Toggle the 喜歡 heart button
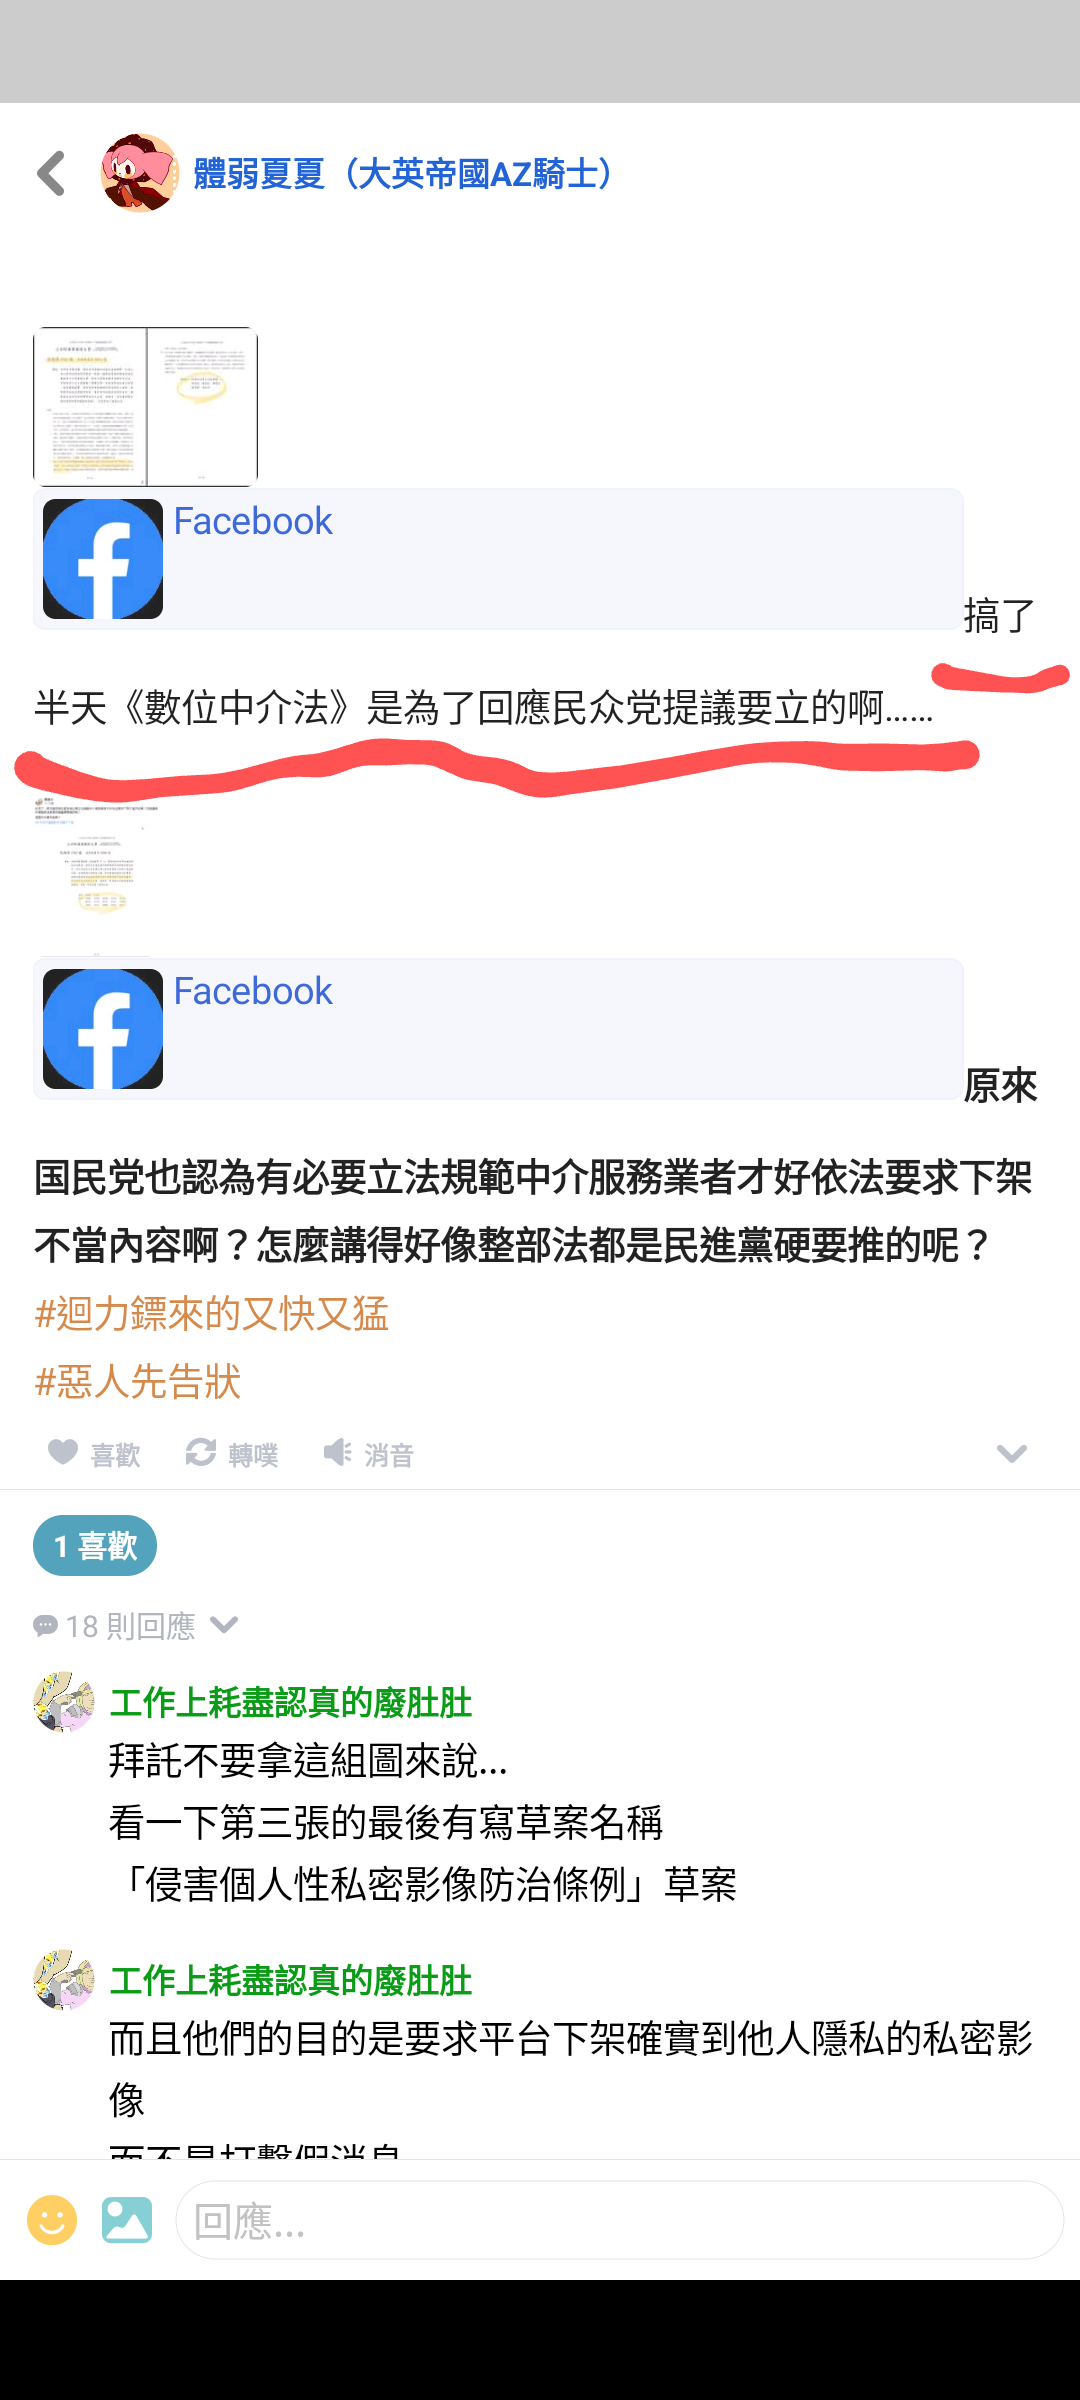The height and width of the screenshot is (2400, 1080). 94,1454
